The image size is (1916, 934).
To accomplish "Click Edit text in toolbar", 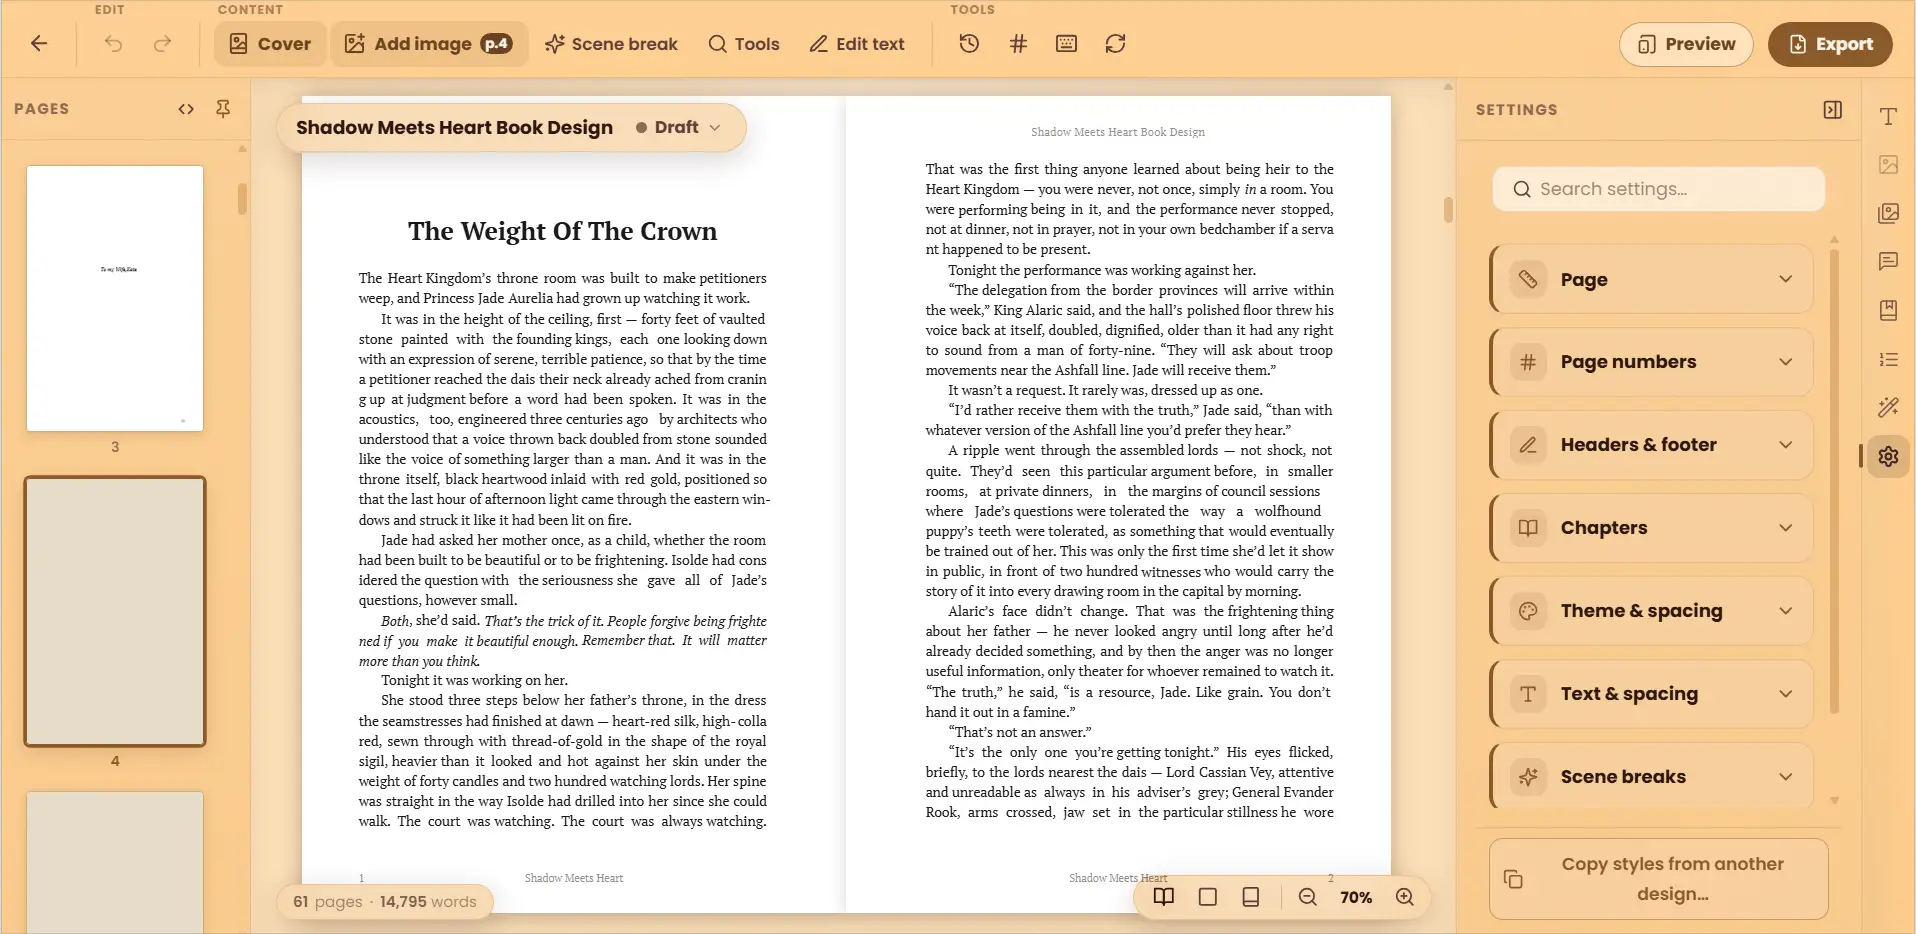I will pos(857,44).
